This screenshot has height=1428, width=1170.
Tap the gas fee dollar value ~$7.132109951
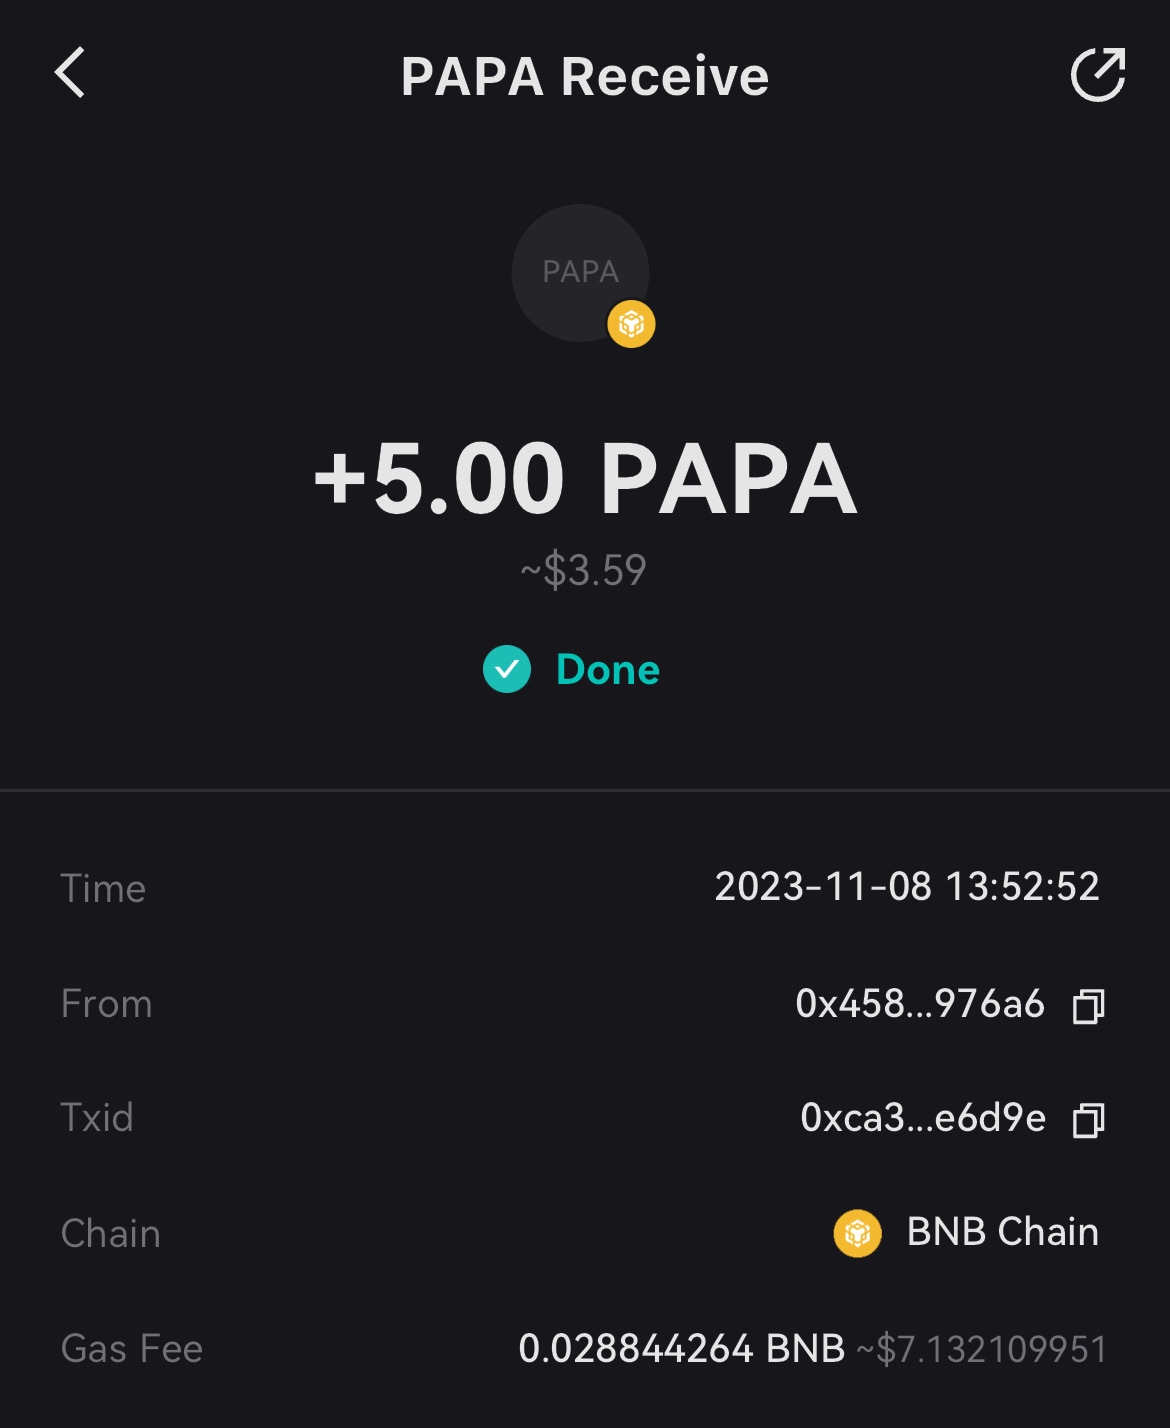pyautogui.click(x=982, y=1349)
